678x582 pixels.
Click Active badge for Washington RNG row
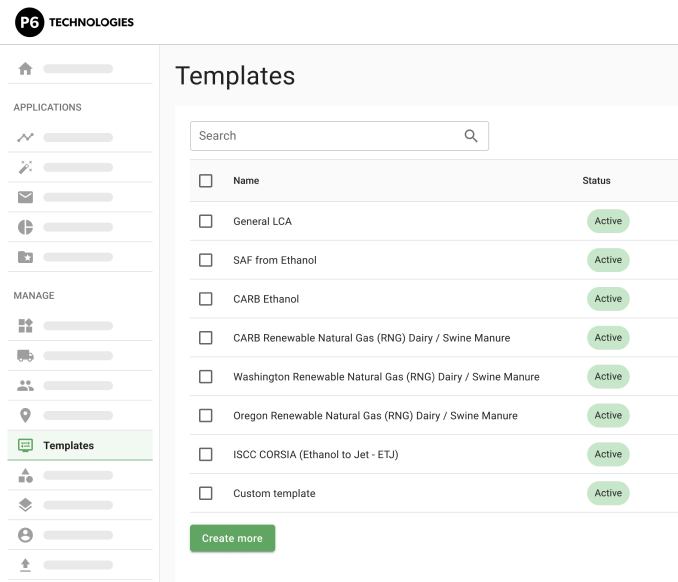click(608, 377)
